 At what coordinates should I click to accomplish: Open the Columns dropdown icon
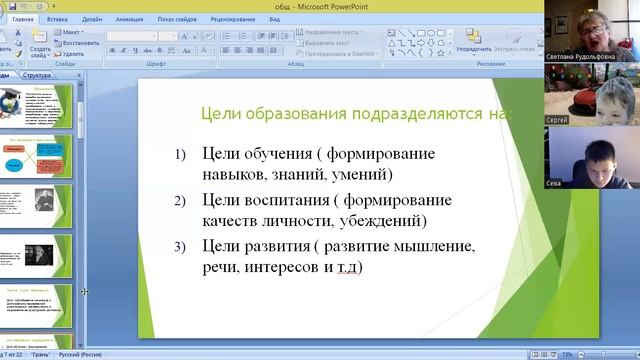[x=276, y=50]
